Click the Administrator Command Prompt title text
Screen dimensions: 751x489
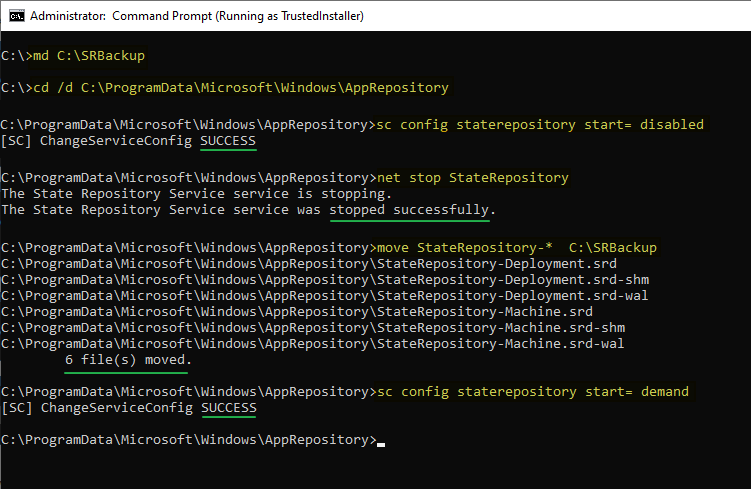click(197, 16)
